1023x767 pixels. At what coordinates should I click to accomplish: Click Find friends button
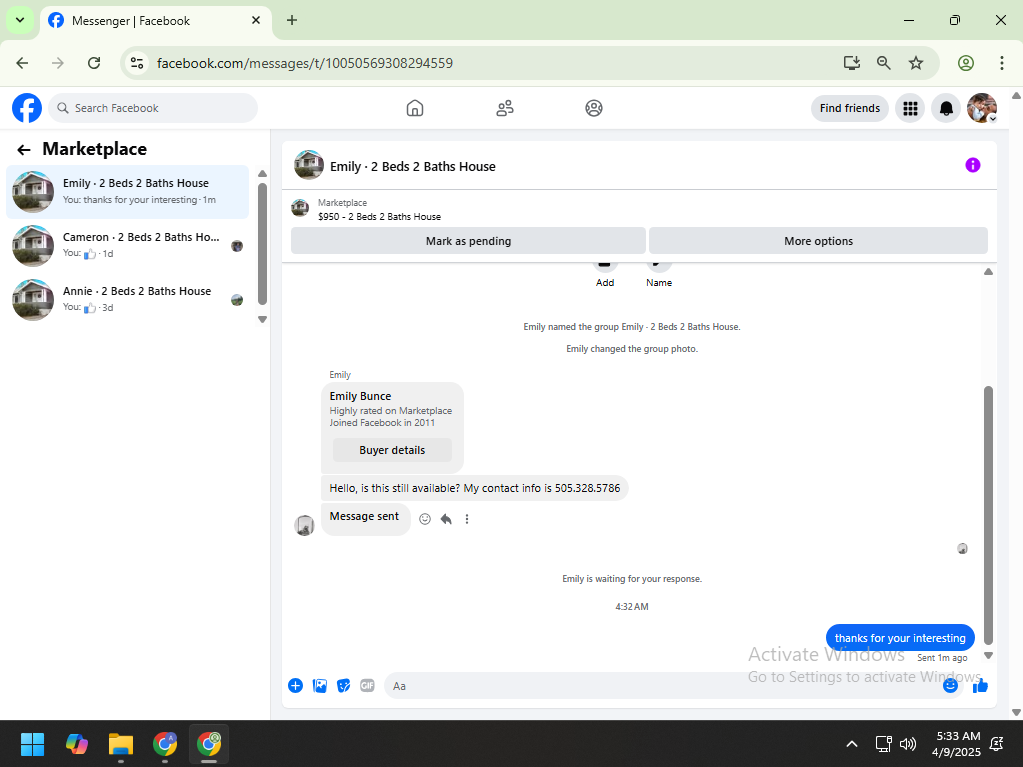click(x=849, y=108)
